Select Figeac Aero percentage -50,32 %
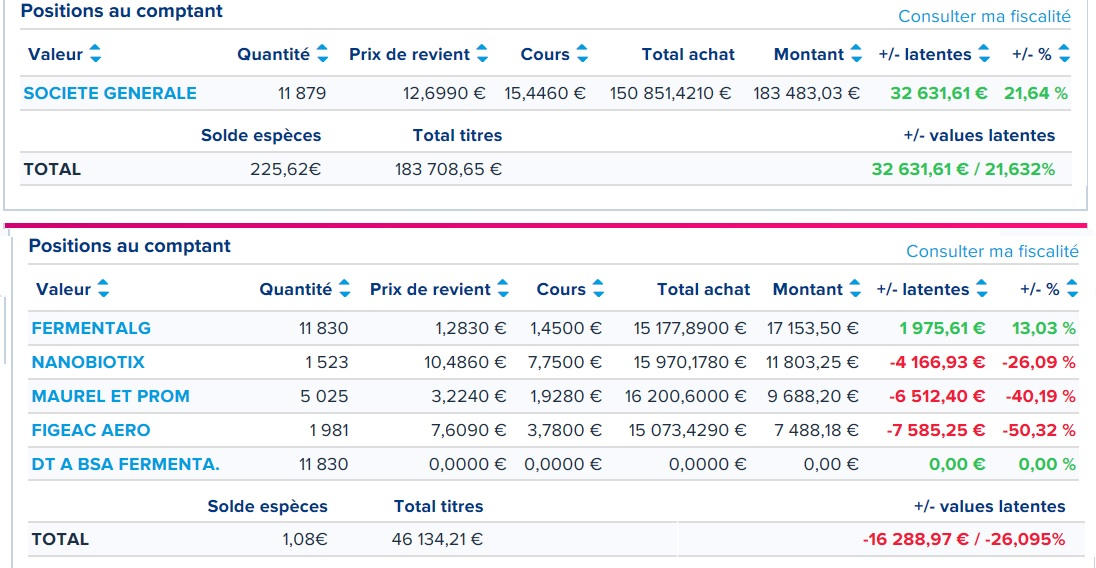 coord(1039,430)
